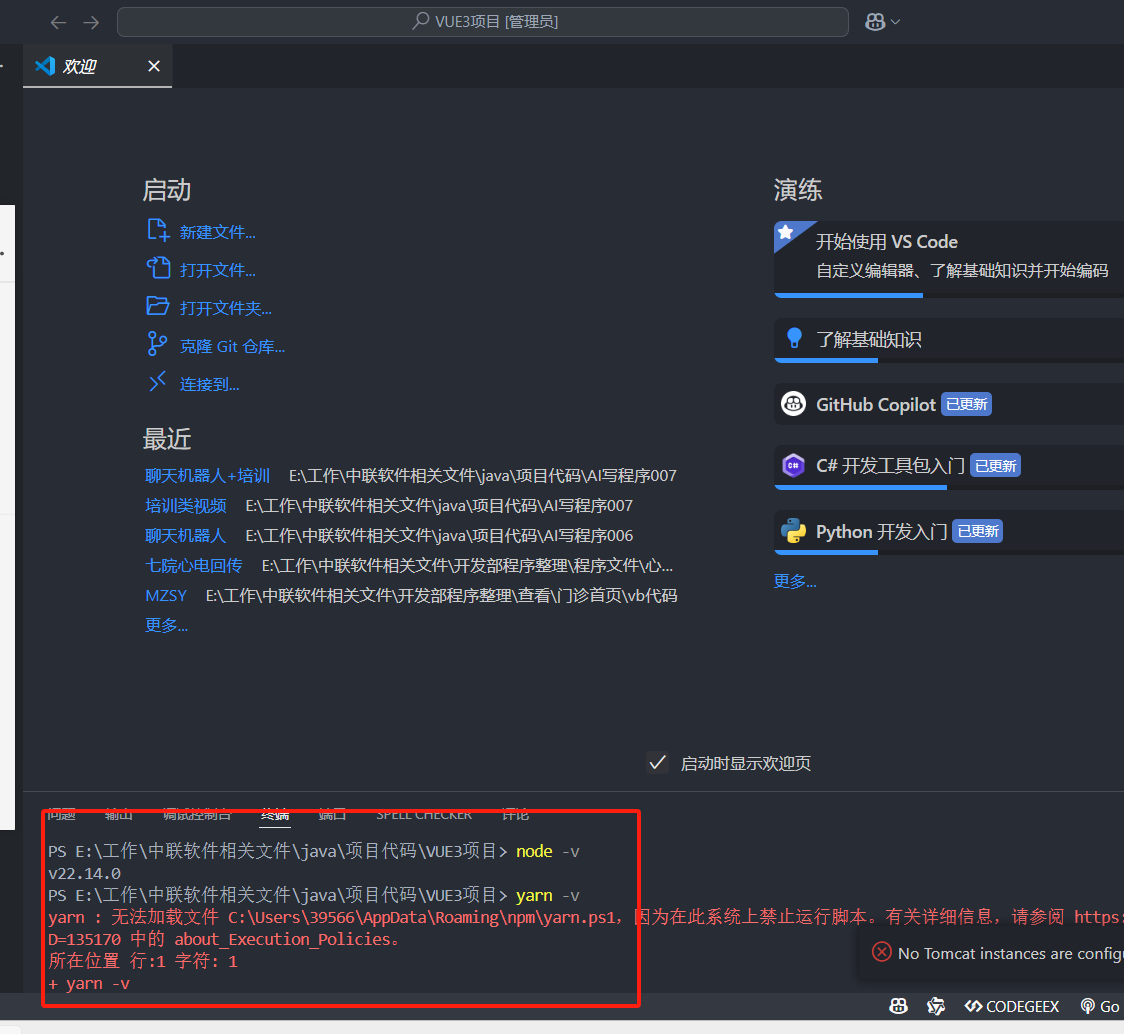This screenshot has height=1034, width=1124.
Task: Open 连接到... link
Action: pos(209,384)
